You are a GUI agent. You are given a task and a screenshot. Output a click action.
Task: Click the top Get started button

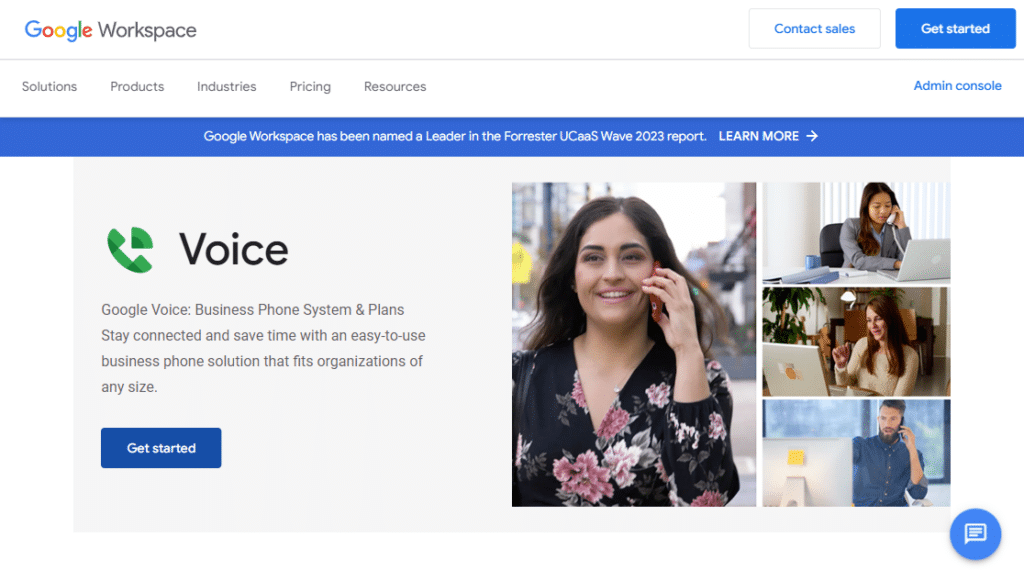click(x=955, y=29)
